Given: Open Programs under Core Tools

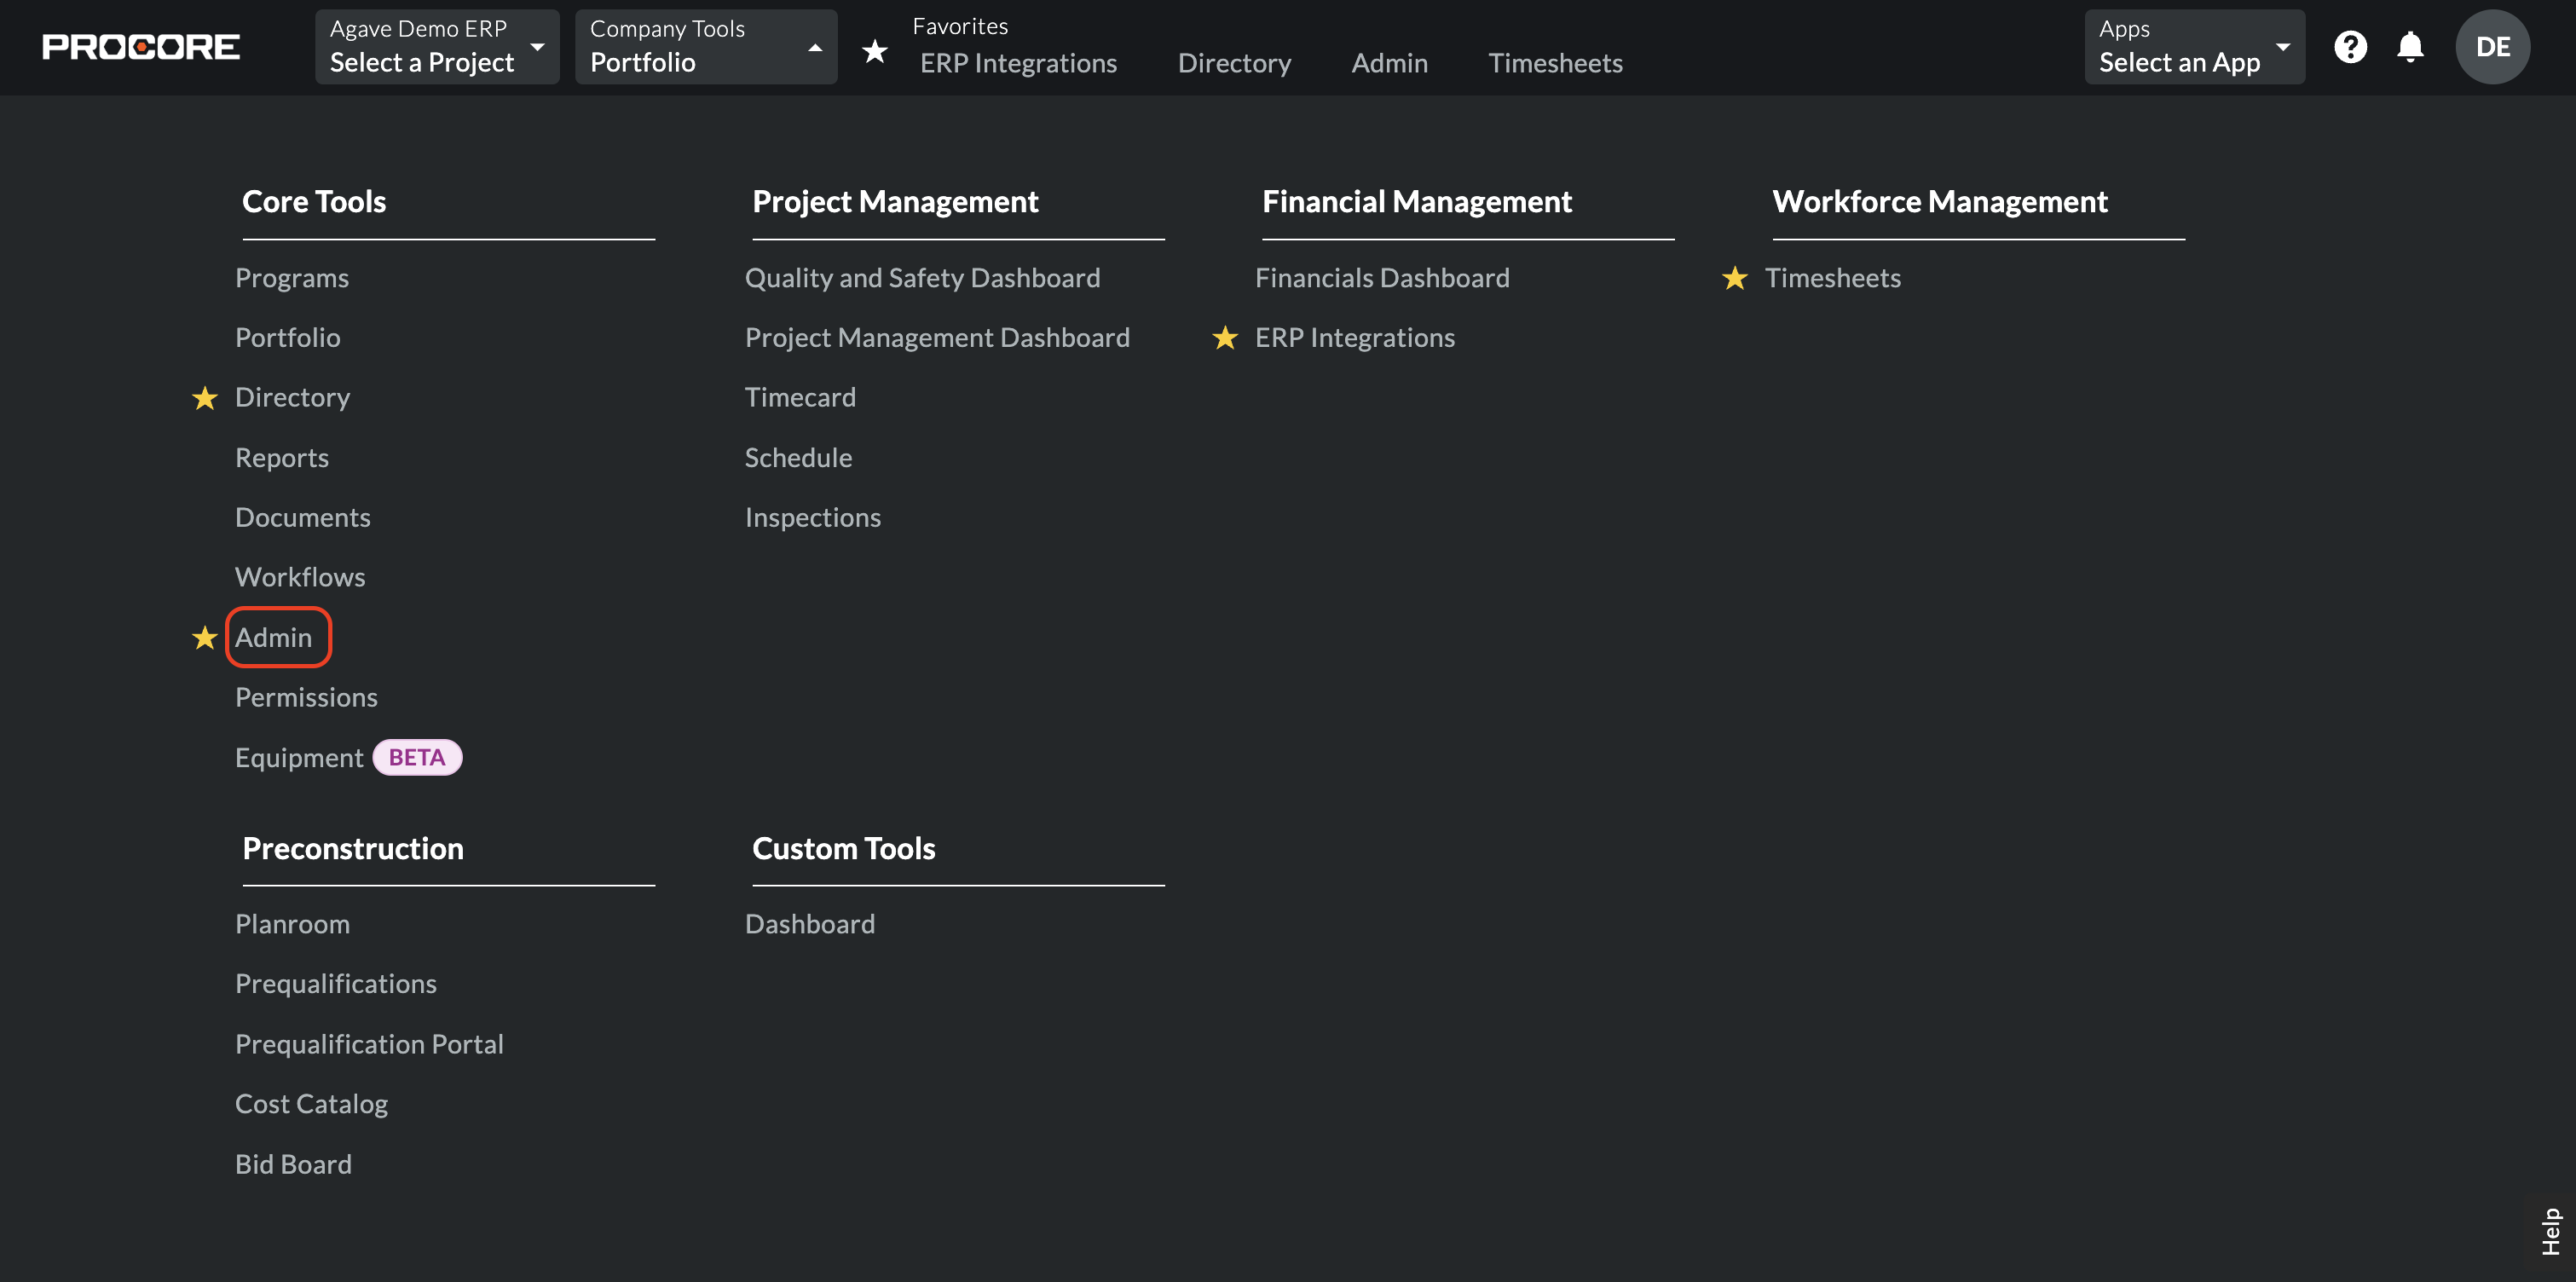Looking at the screenshot, I should pos(292,278).
